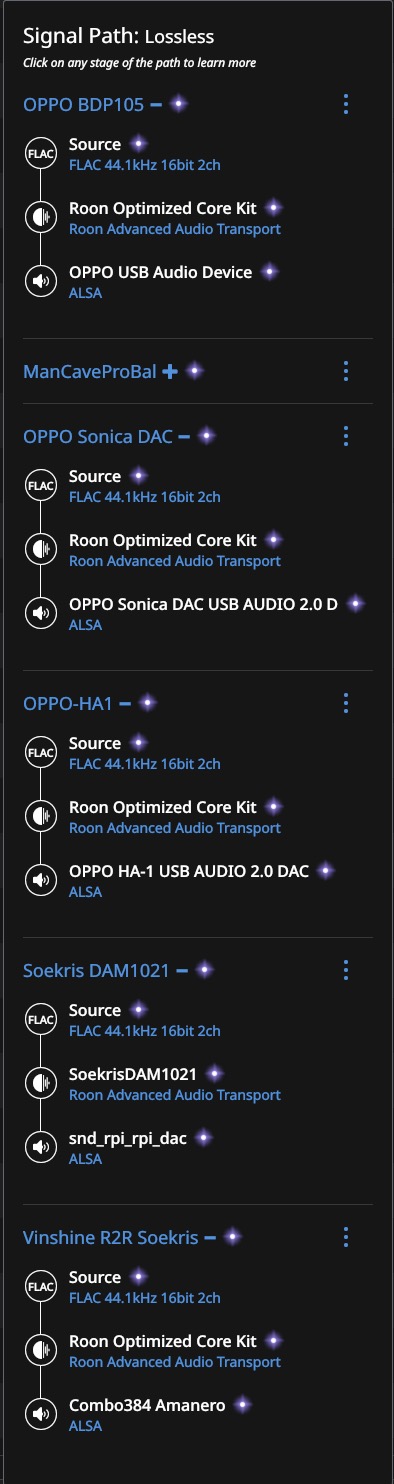Collapse the OPPO BDP105 signal path
This screenshot has height=1484, width=394.
pyautogui.click(x=156, y=104)
